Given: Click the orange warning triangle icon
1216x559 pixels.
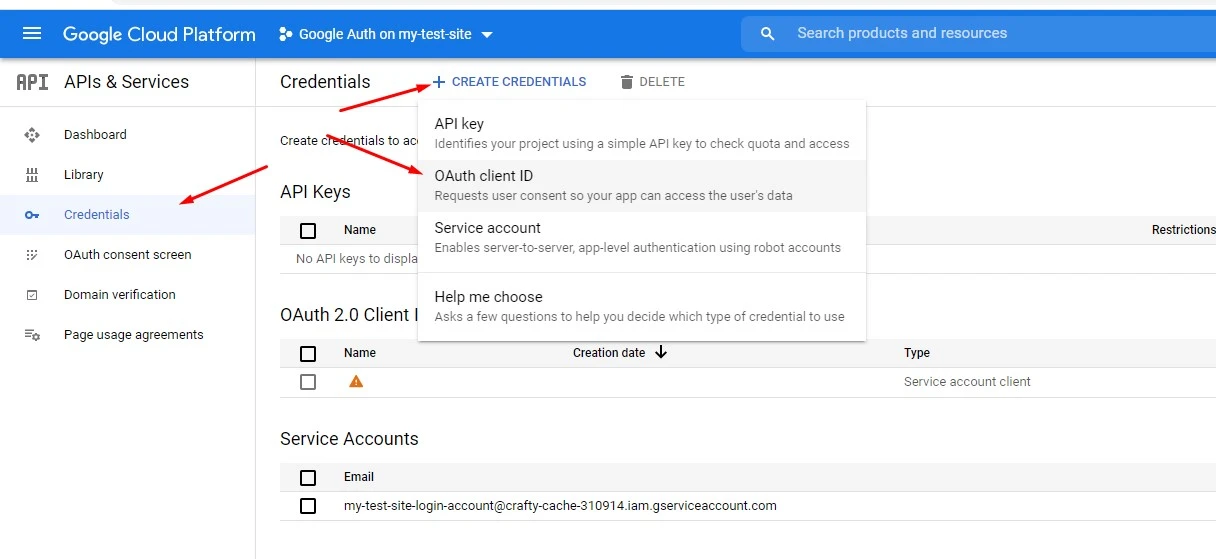Looking at the screenshot, I should point(356,382).
